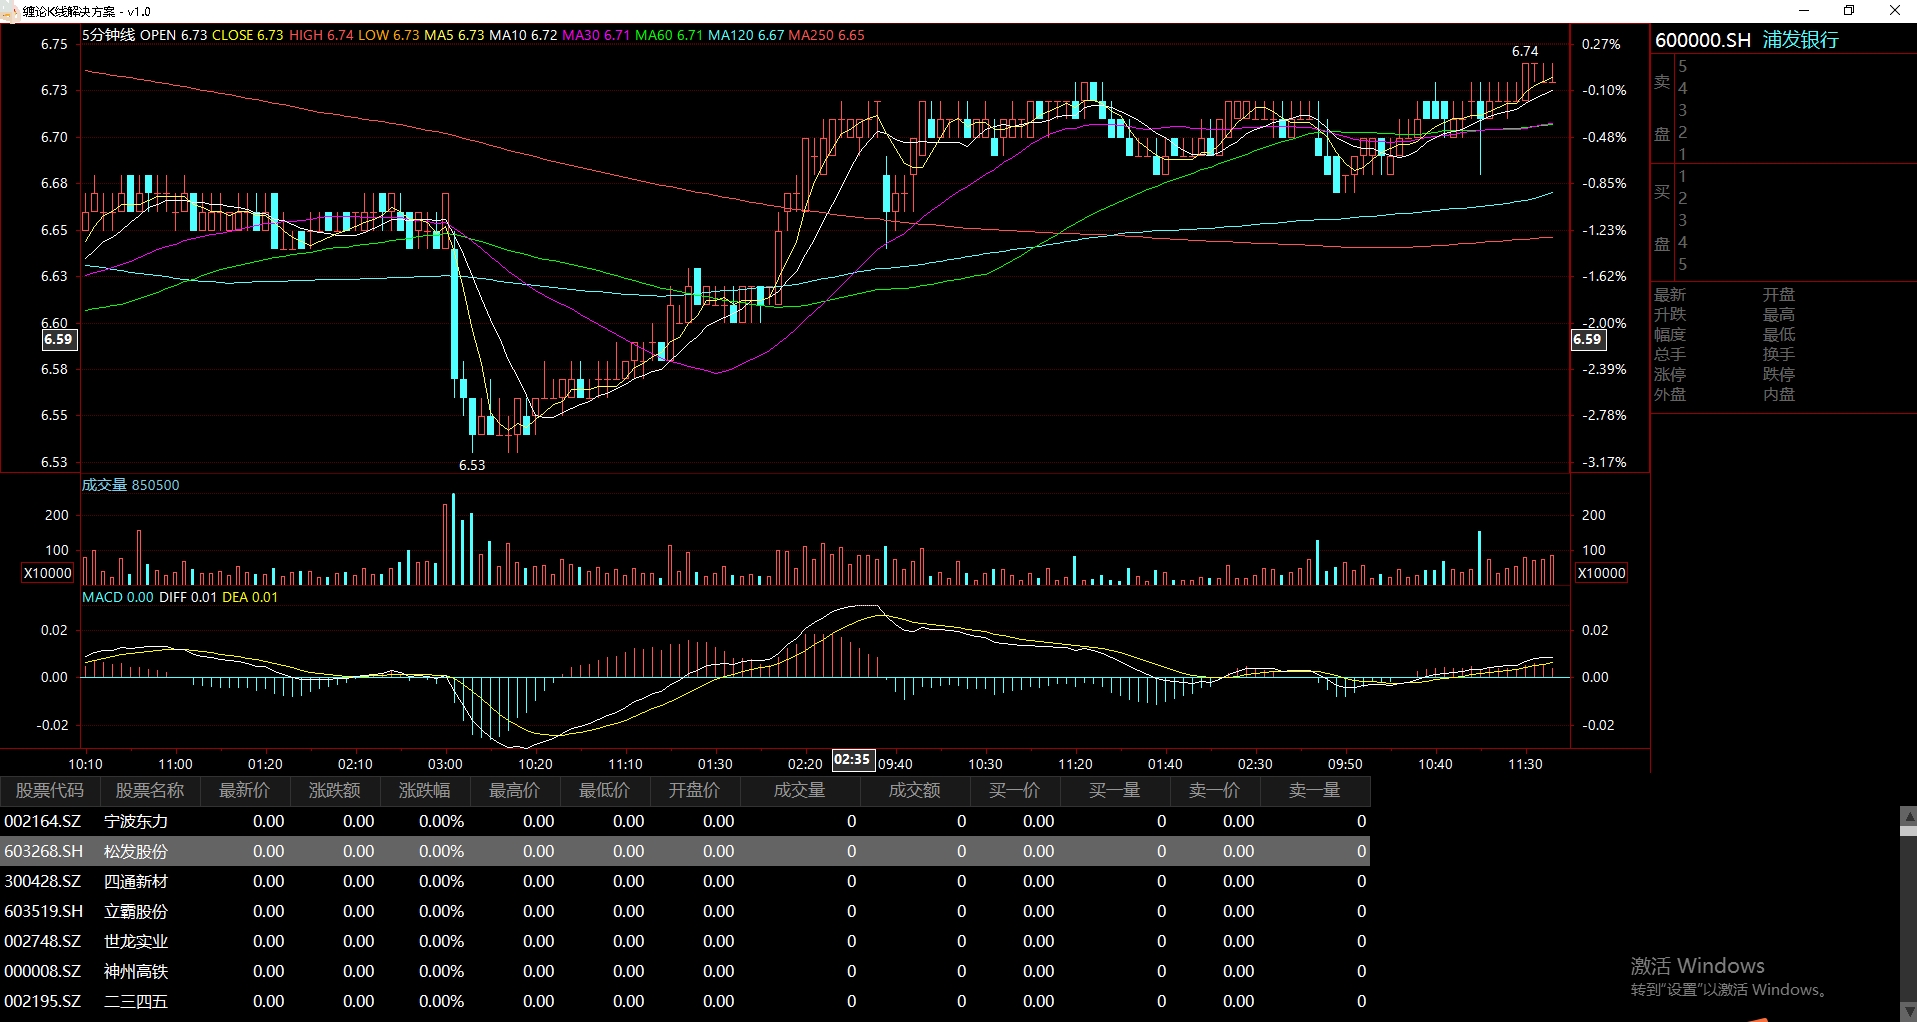Click the MA60 6.71 legend label
This screenshot has width=1917, height=1022.
click(669, 35)
